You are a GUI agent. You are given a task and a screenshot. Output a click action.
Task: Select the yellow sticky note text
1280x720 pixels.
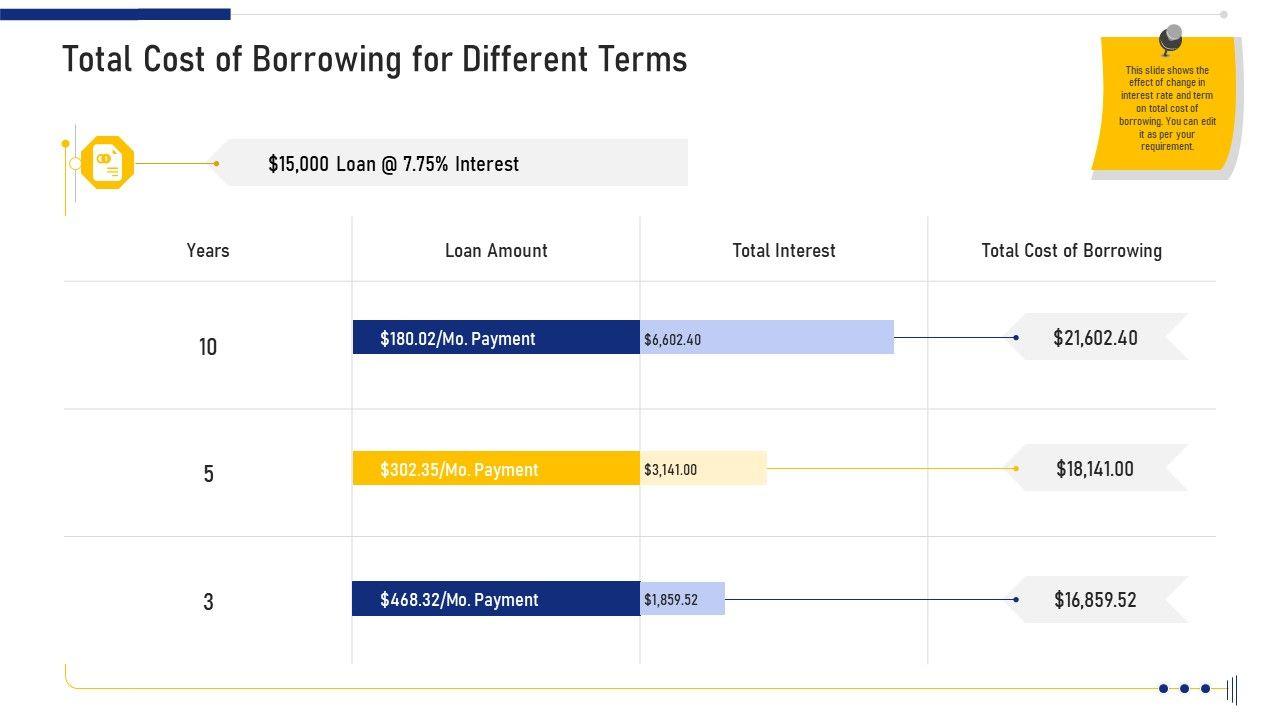click(1166, 108)
